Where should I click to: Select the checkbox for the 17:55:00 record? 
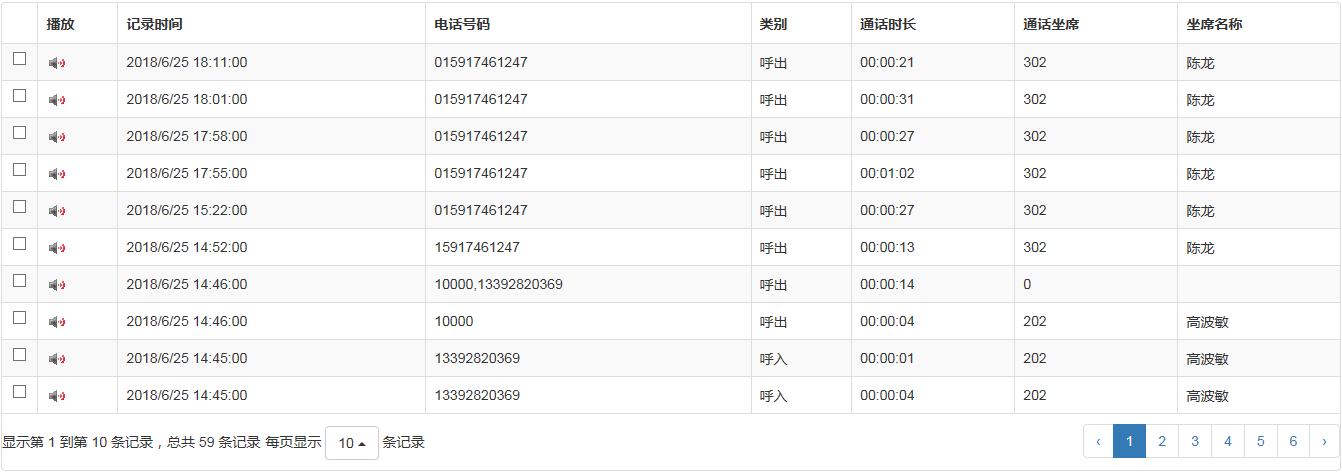pyautogui.click(x=19, y=170)
